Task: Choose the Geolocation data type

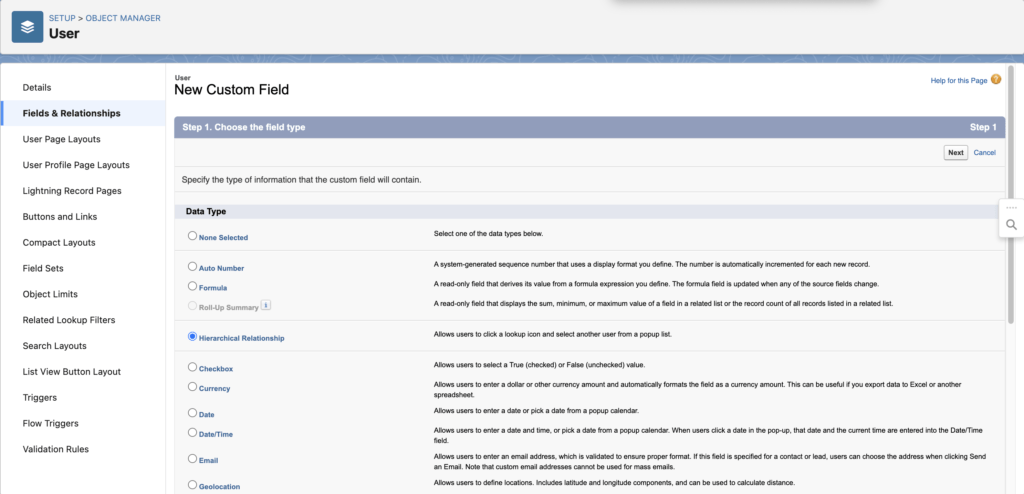Action: coord(193,485)
